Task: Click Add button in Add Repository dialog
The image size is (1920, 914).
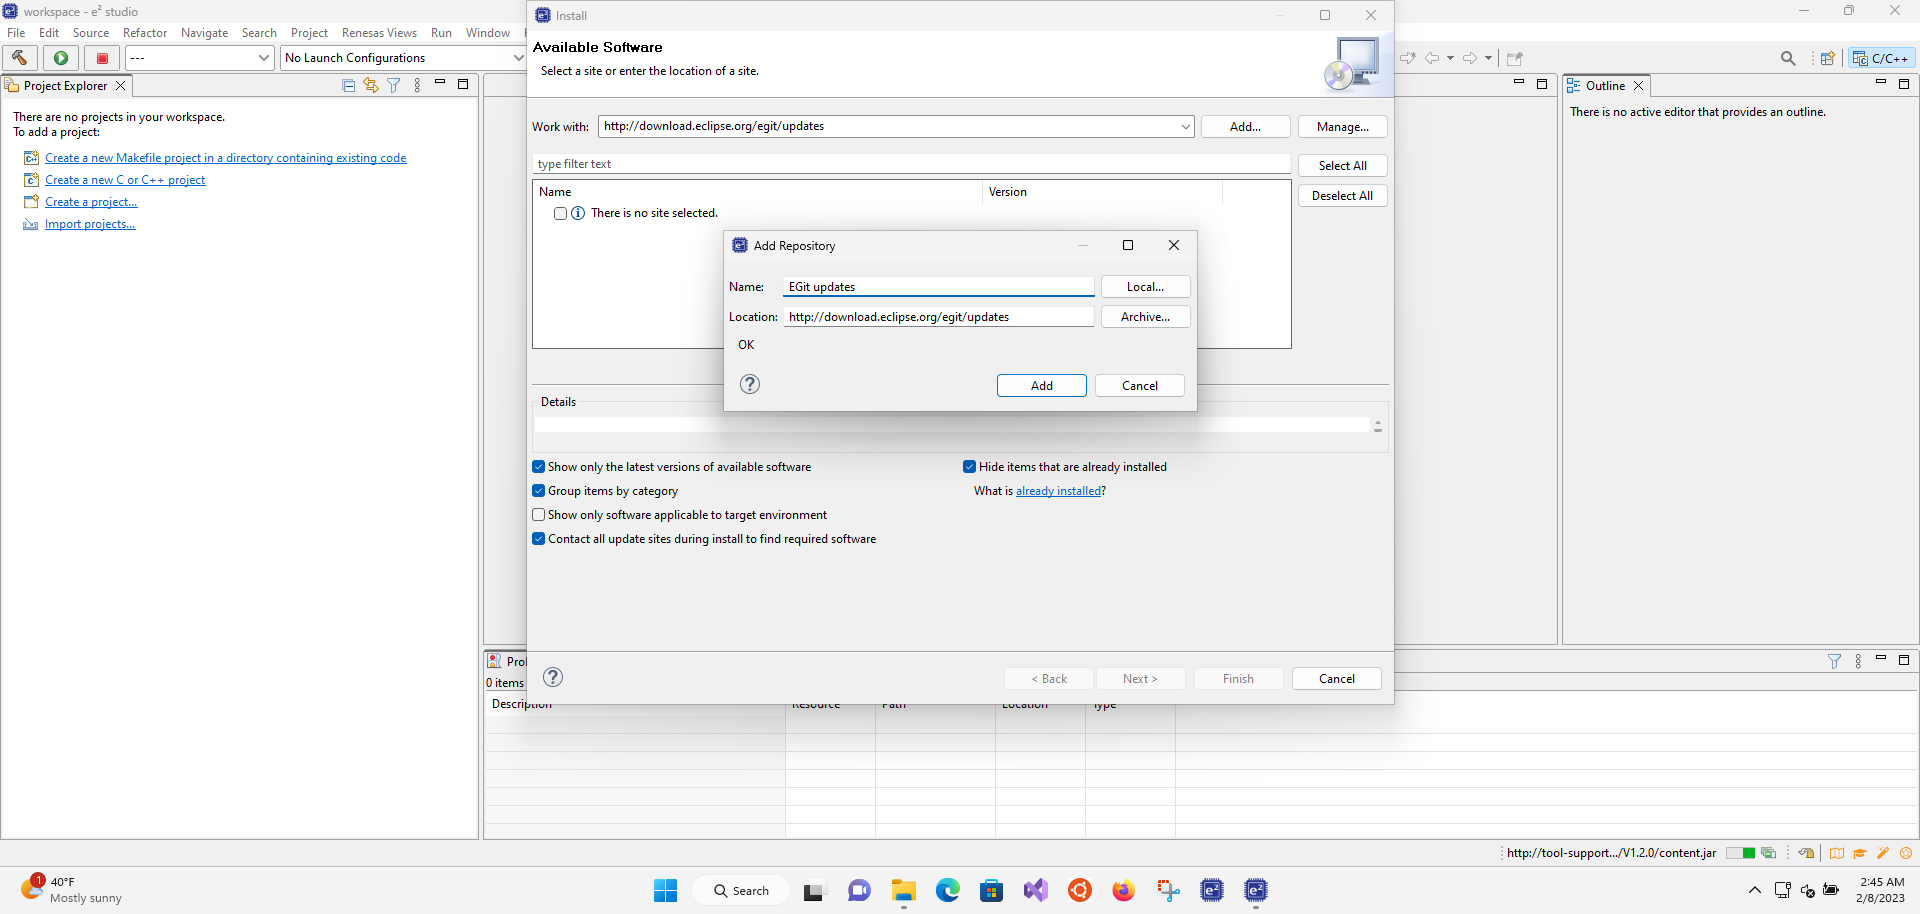Action: click(1041, 386)
